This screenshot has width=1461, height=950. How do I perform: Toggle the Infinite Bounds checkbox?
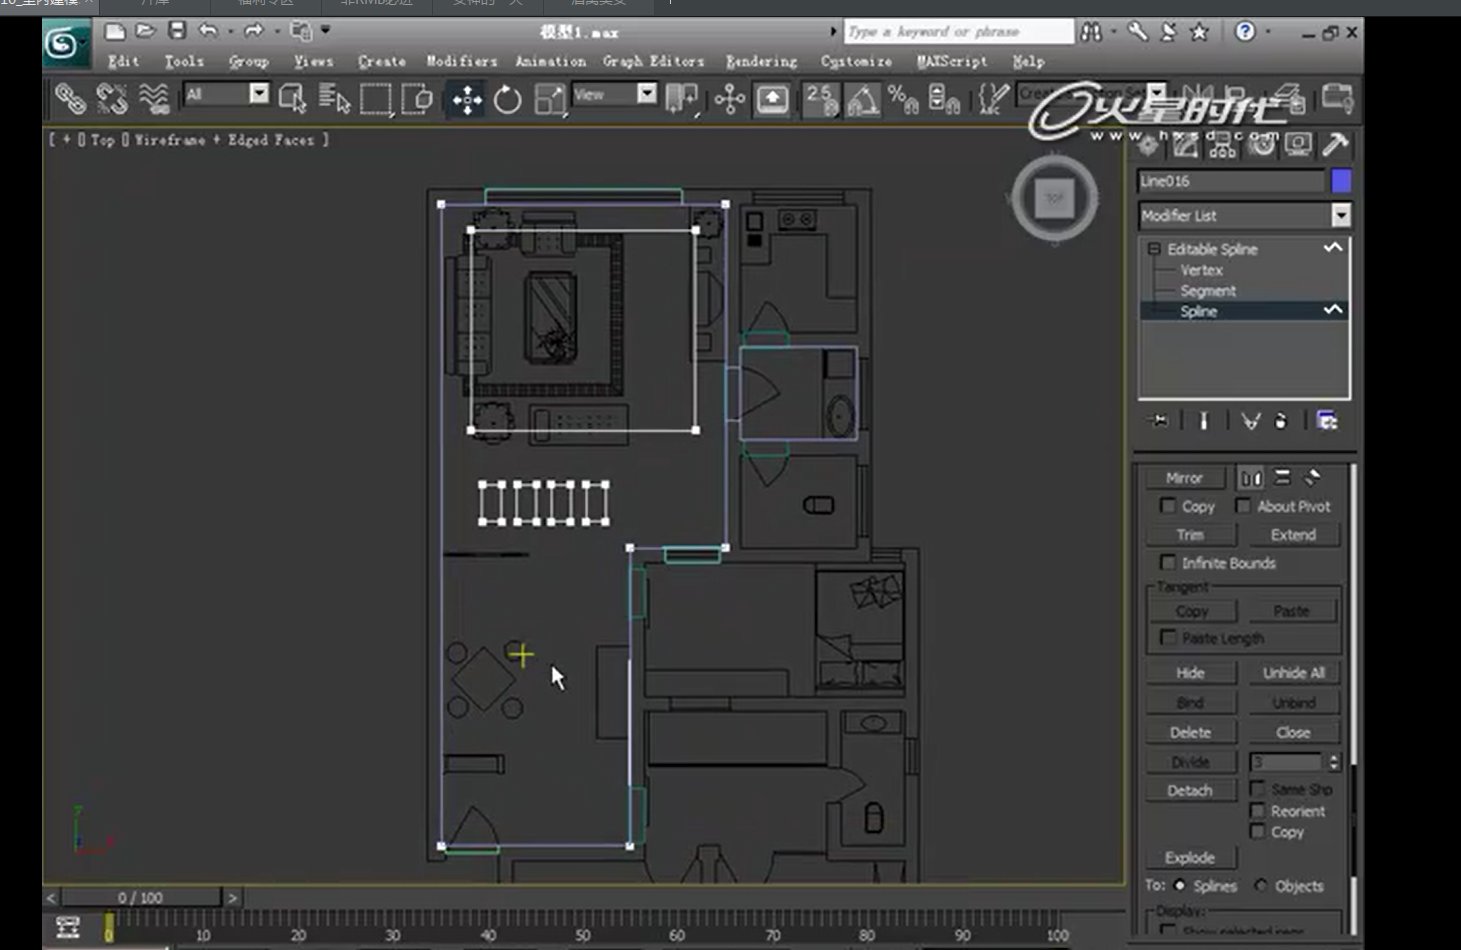(1167, 562)
